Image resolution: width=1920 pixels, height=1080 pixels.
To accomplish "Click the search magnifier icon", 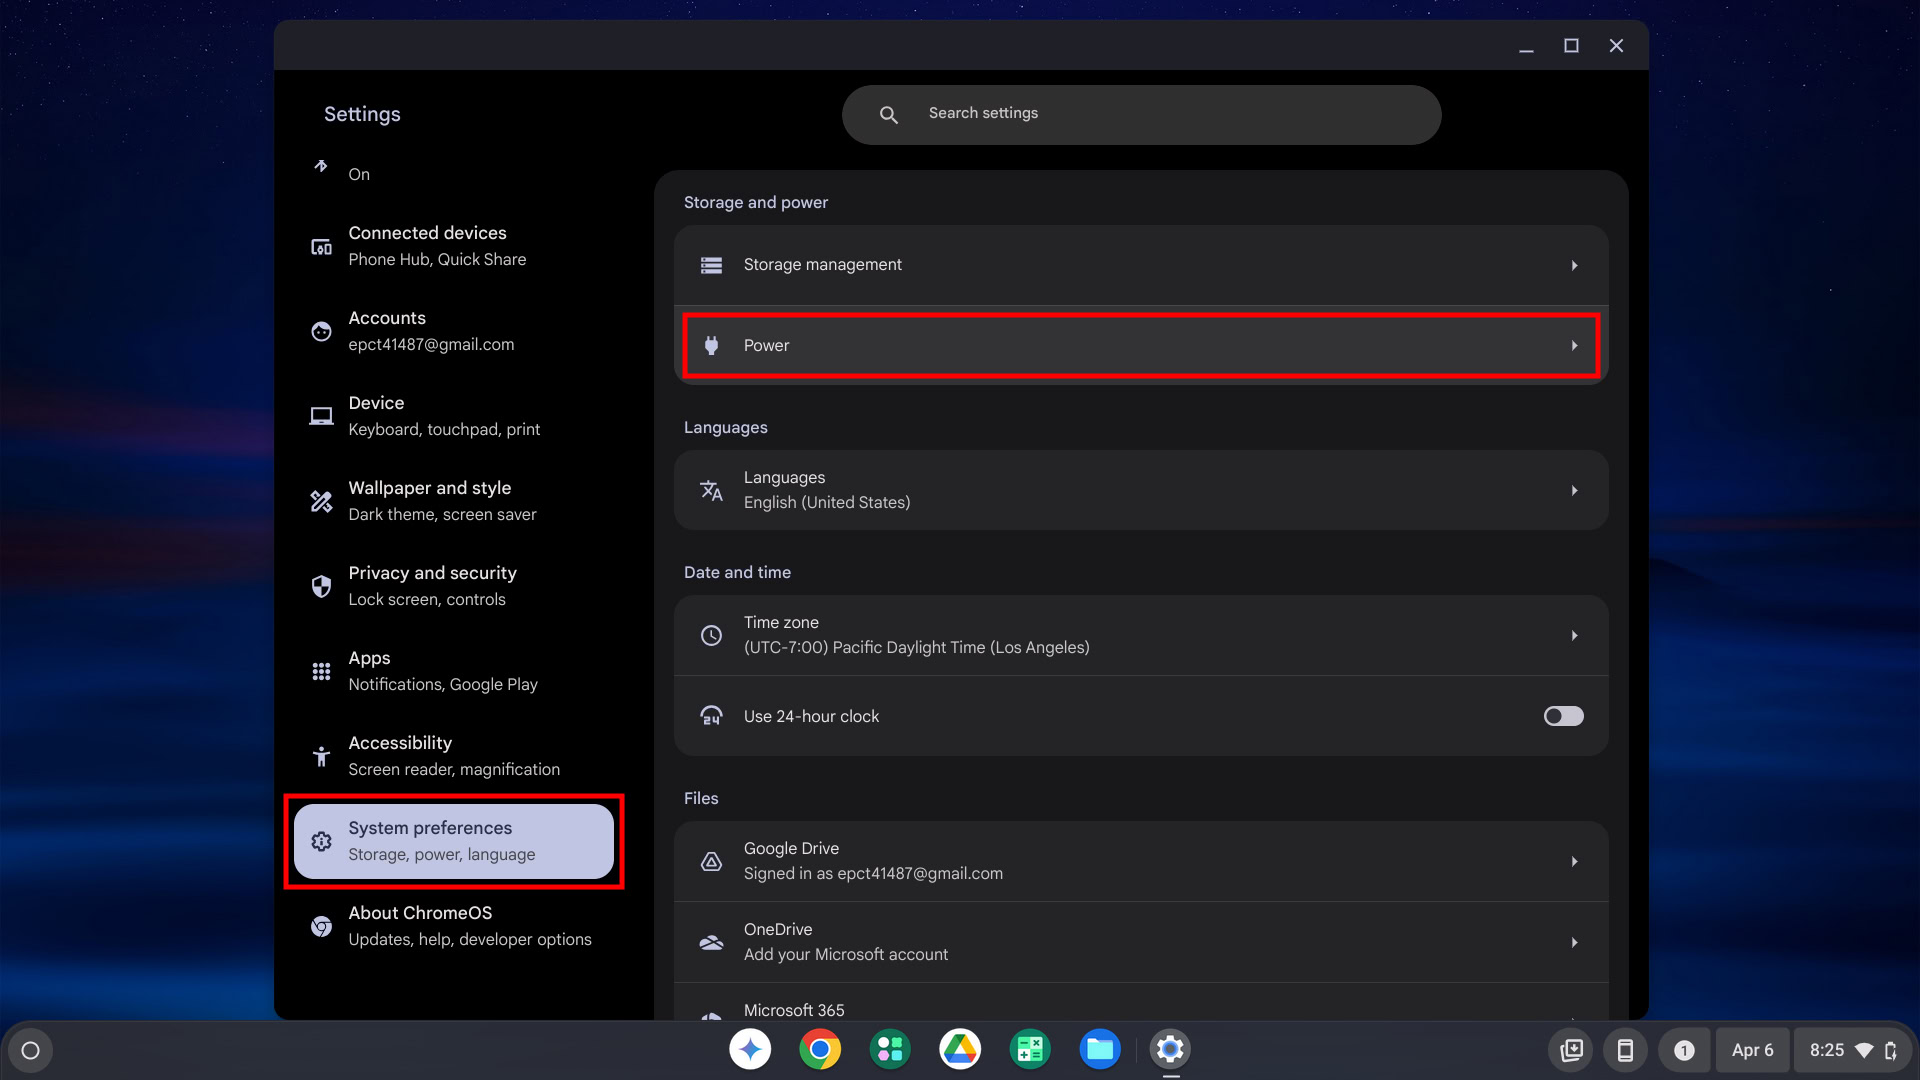I will pos(888,115).
